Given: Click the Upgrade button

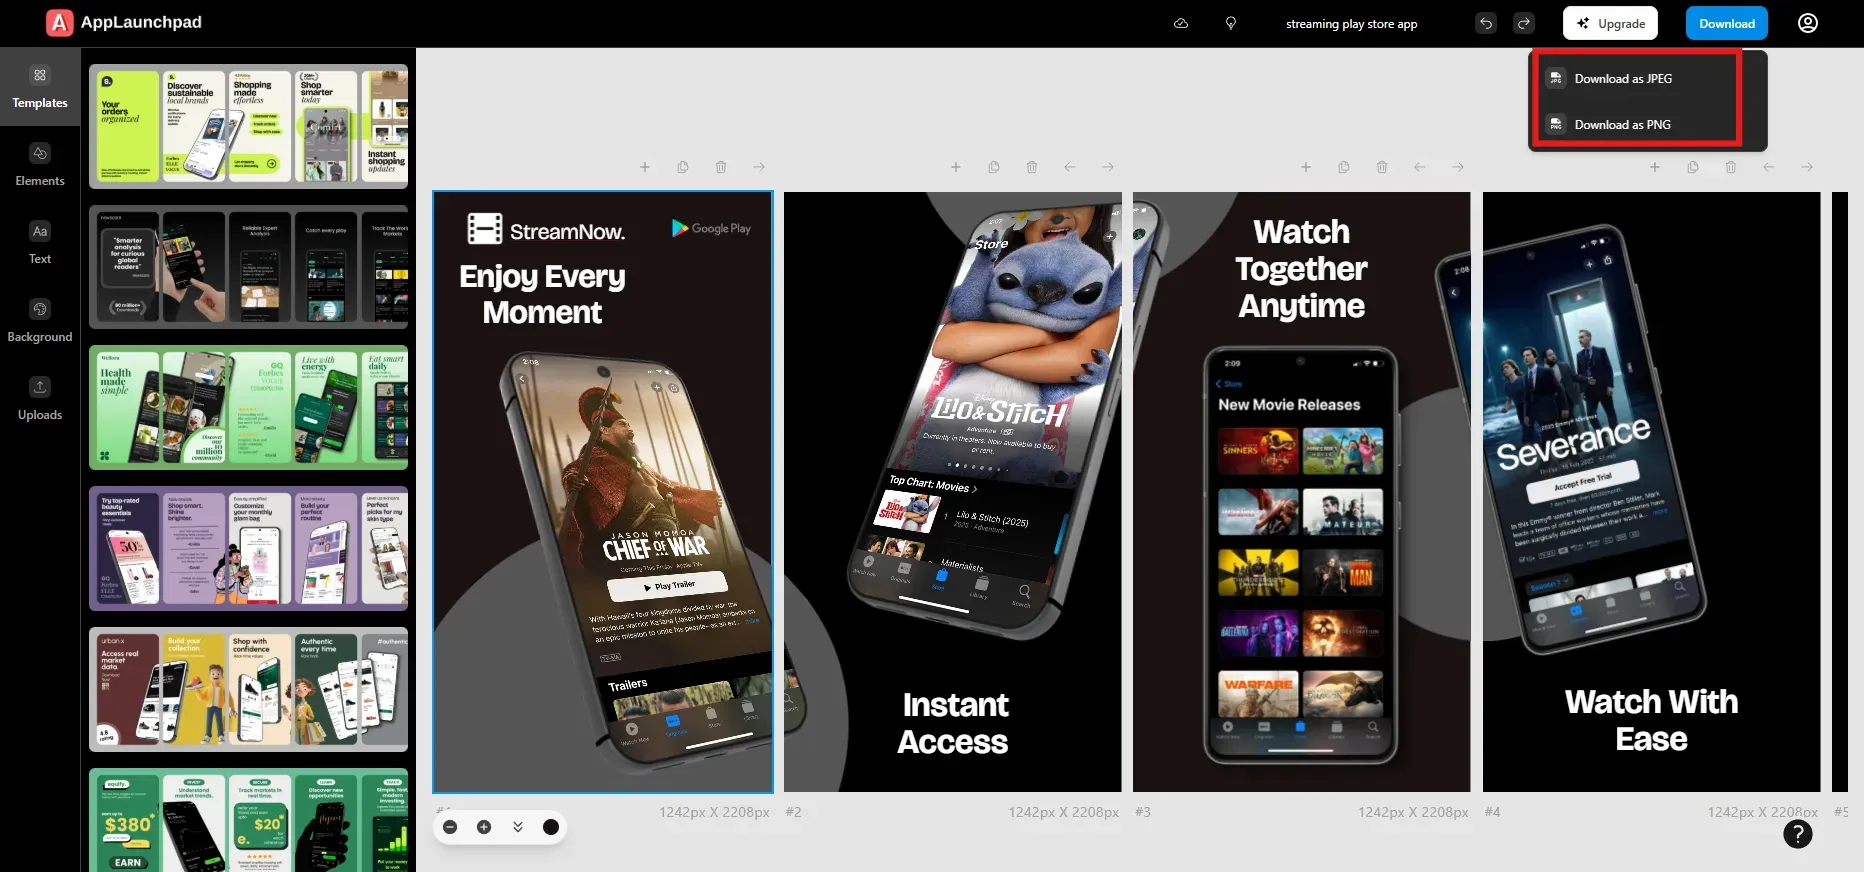Looking at the screenshot, I should [x=1610, y=23].
